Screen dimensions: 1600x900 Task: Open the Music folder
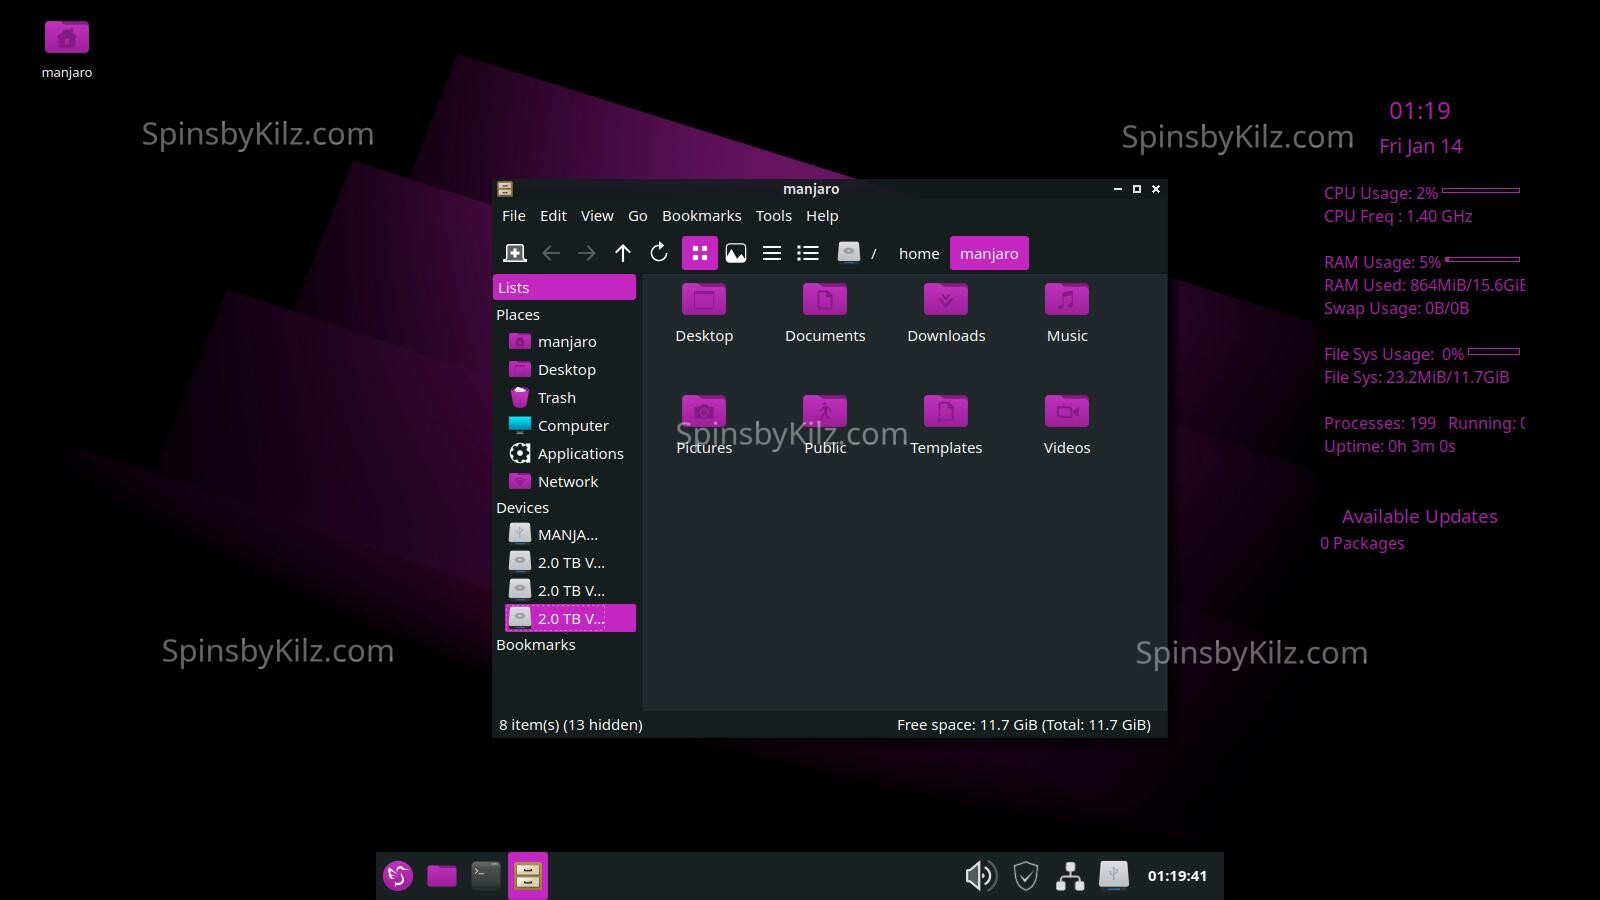point(1066,313)
